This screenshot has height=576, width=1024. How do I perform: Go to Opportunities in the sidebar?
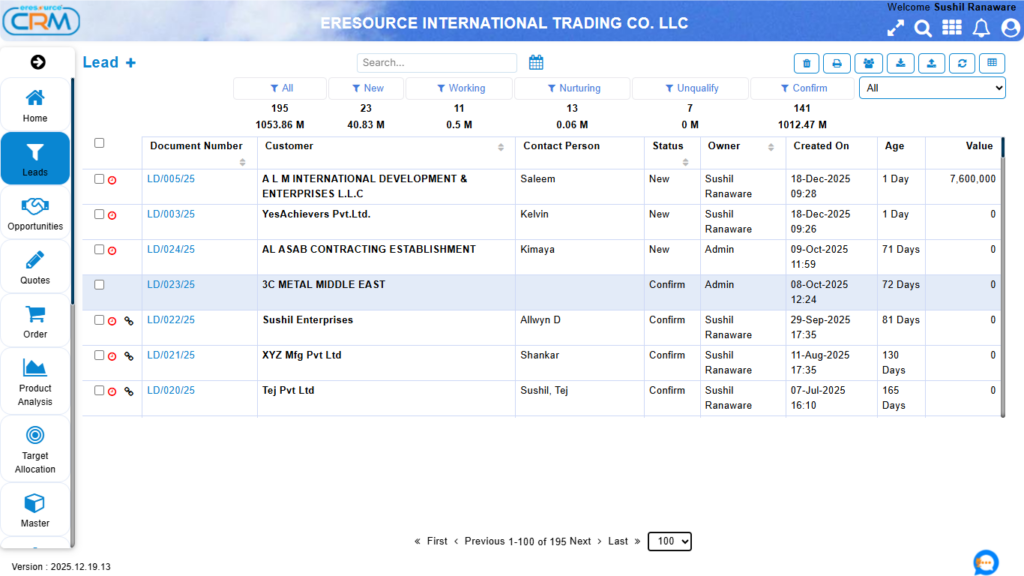point(35,214)
